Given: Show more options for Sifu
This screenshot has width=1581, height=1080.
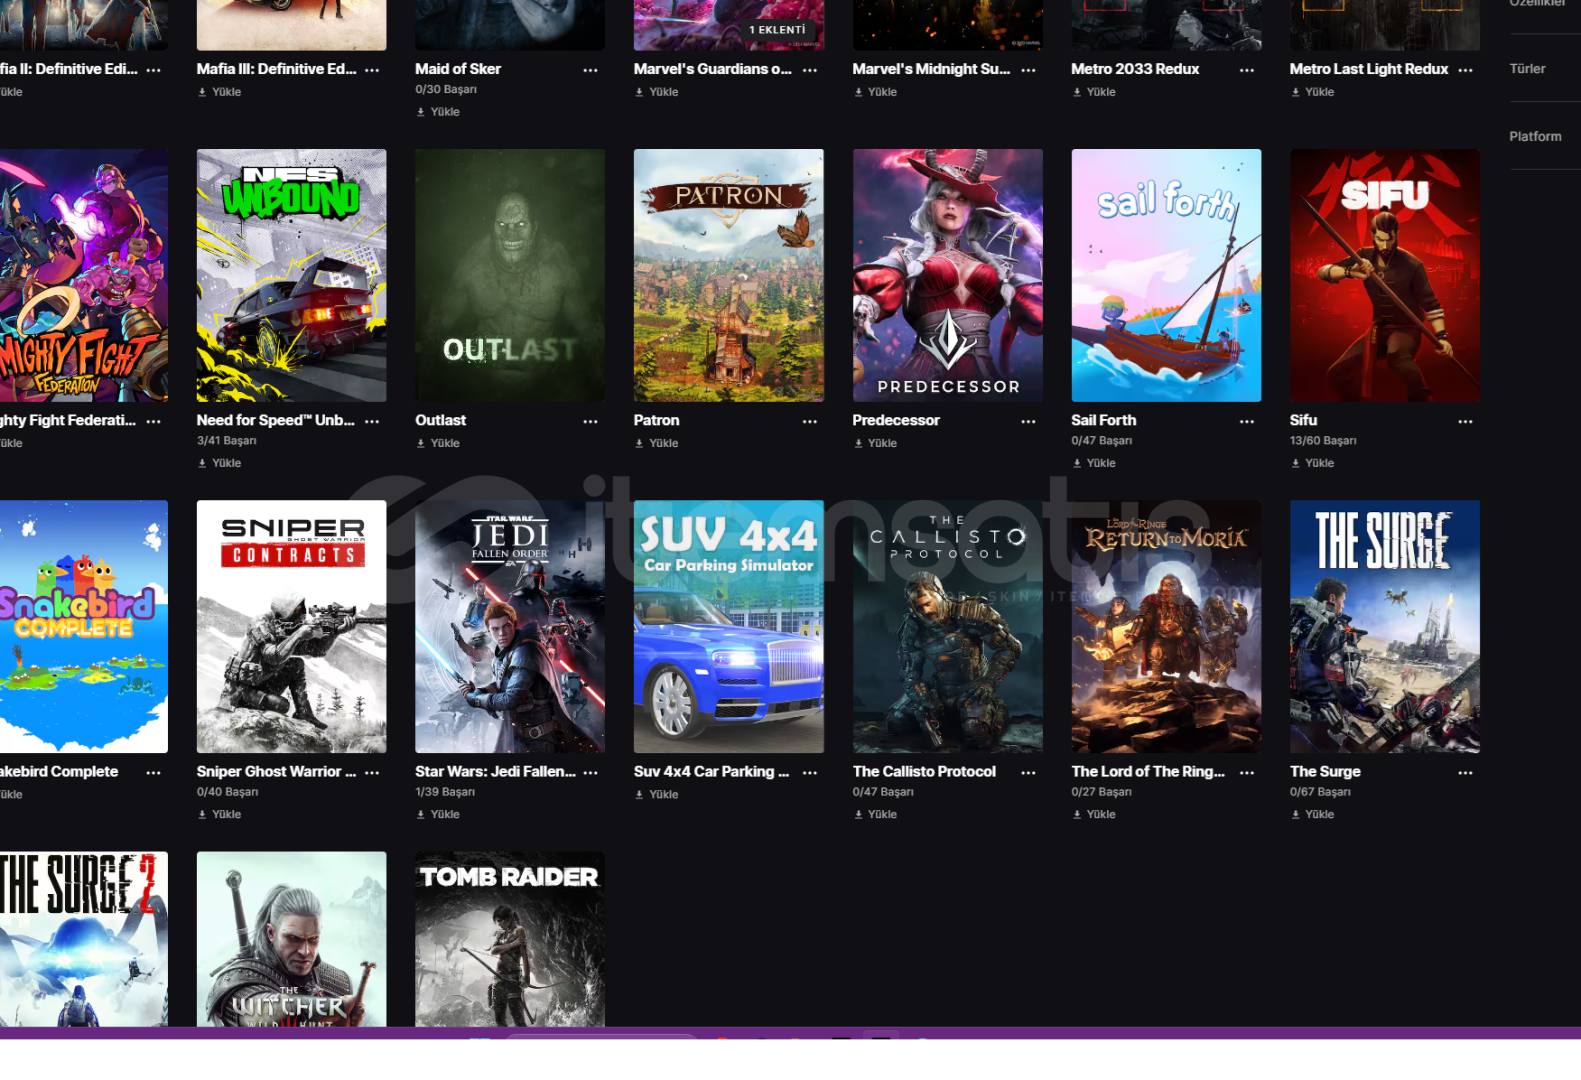Looking at the screenshot, I should tap(1465, 422).
